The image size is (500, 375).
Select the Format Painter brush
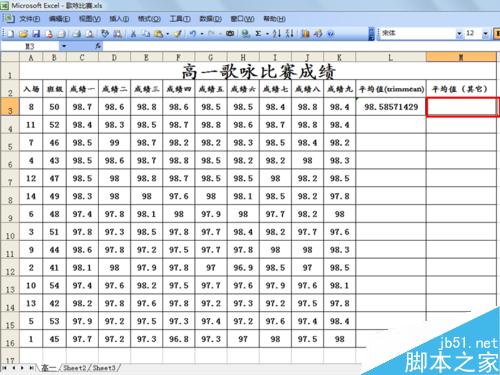(177, 34)
